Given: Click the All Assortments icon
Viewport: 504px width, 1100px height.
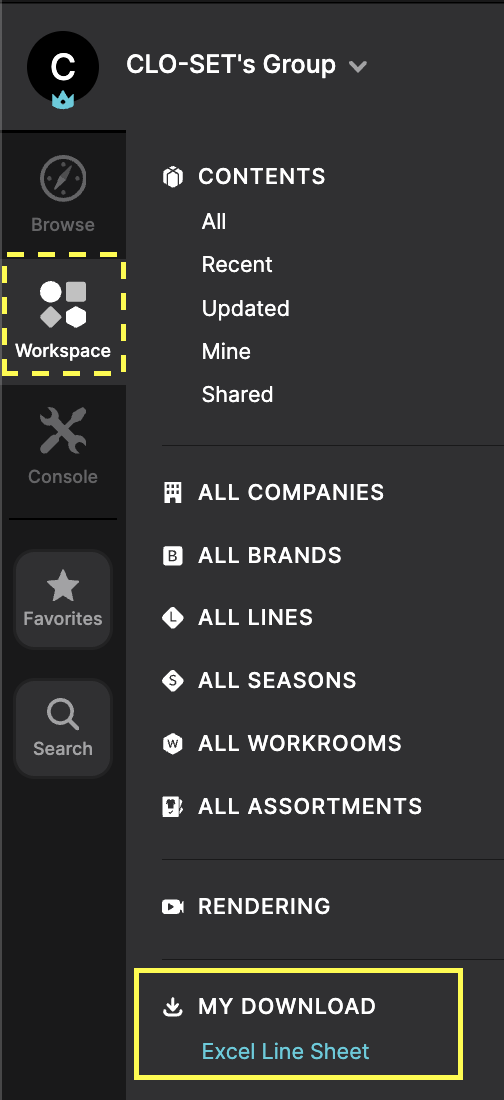Looking at the screenshot, I should click(172, 806).
